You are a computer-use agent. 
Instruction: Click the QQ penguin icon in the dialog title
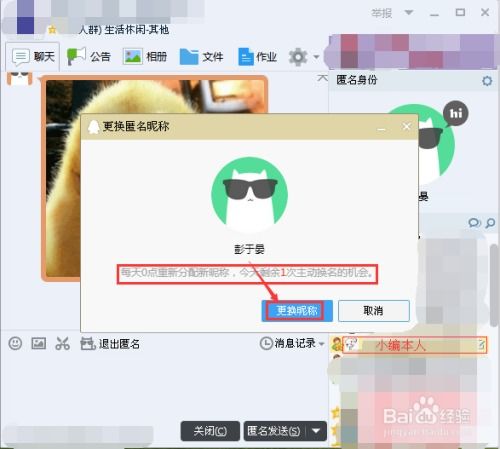click(94, 127)
